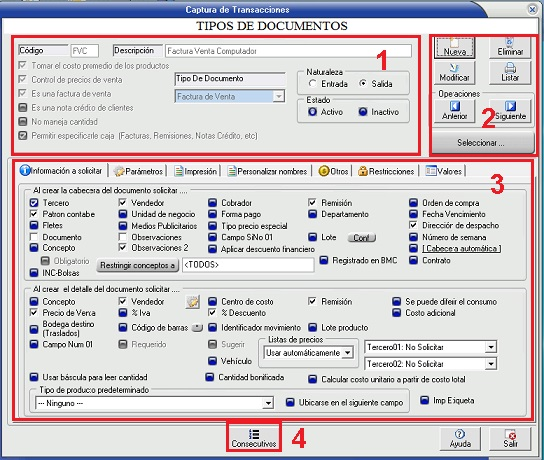Screen dimensions: 544x460
Task: Toggle Tomar el costo promedio checkbox
Action: click(x=23, y=65)
